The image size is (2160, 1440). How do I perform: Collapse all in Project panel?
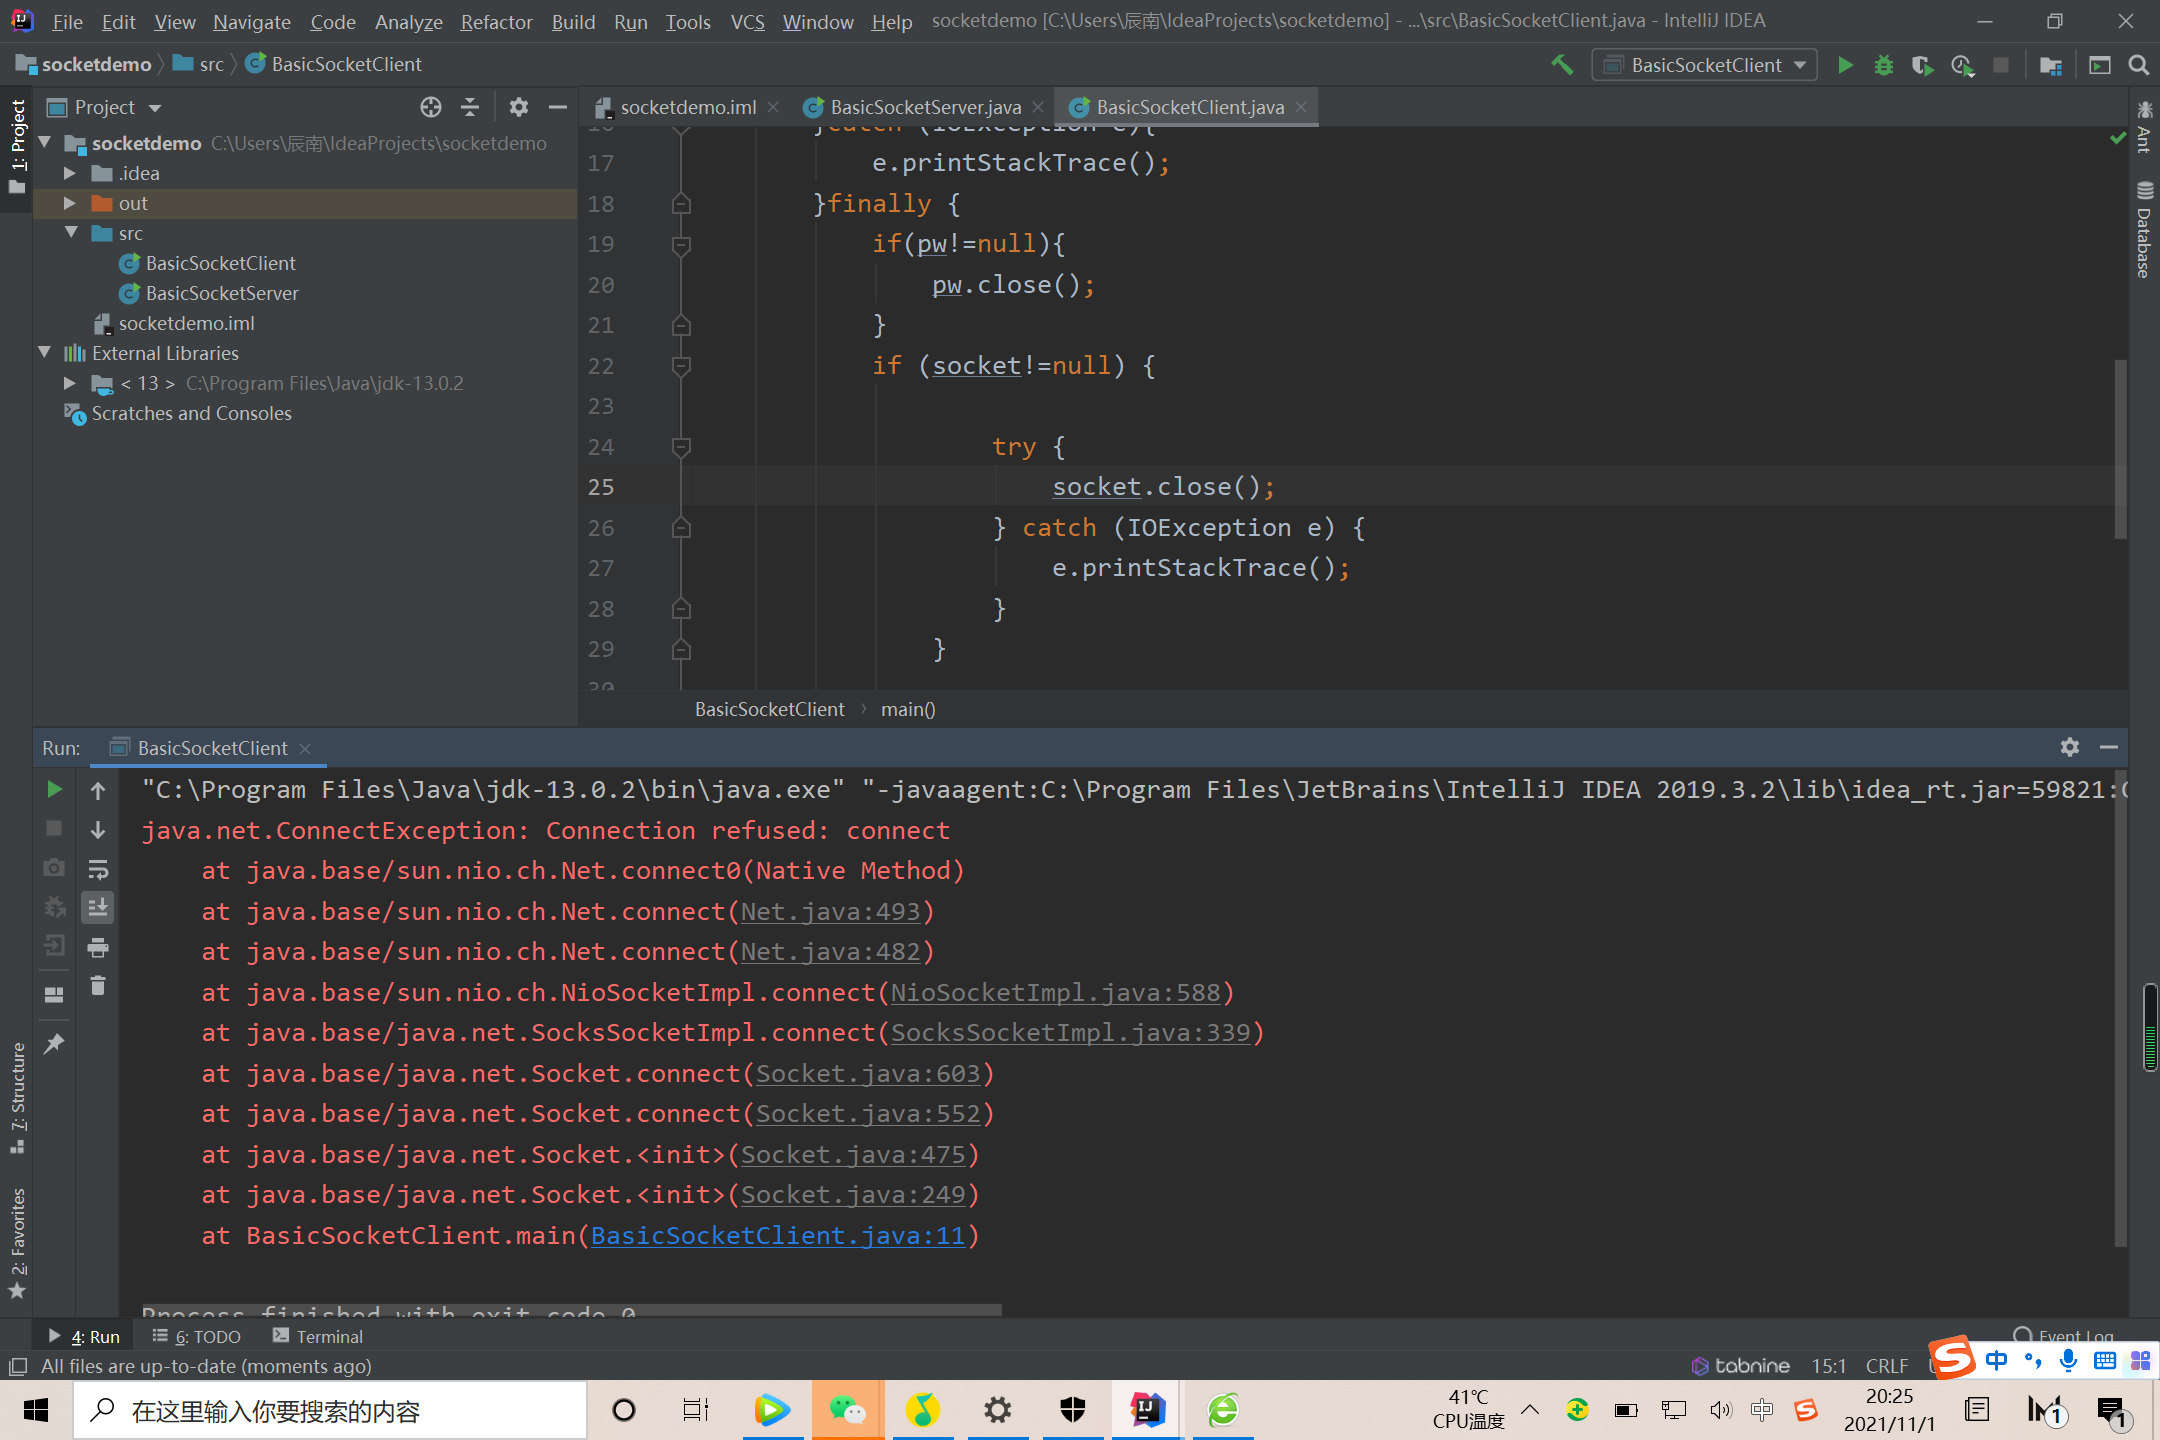click(470, 107)
